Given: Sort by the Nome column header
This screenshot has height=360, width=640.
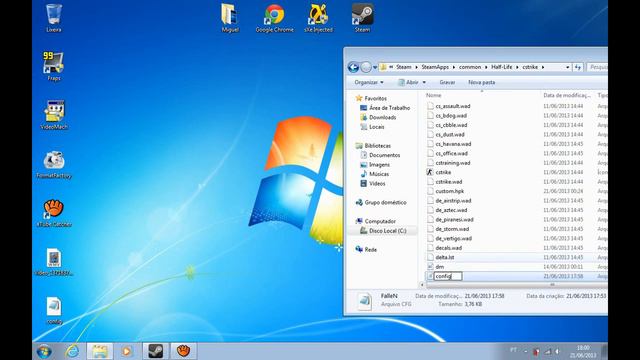Looking at the screenshot, I should 433,95.
